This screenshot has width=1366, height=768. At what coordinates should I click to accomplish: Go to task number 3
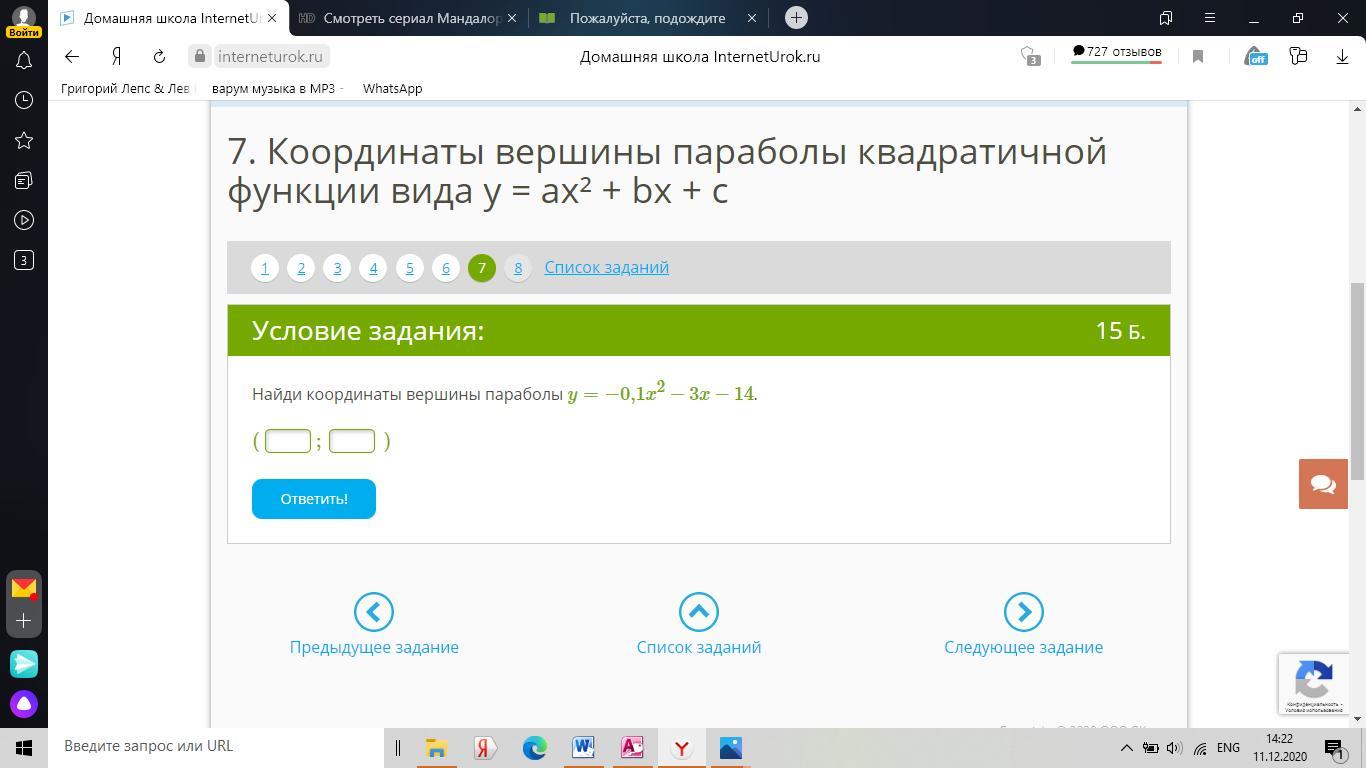tap(337, 268)
